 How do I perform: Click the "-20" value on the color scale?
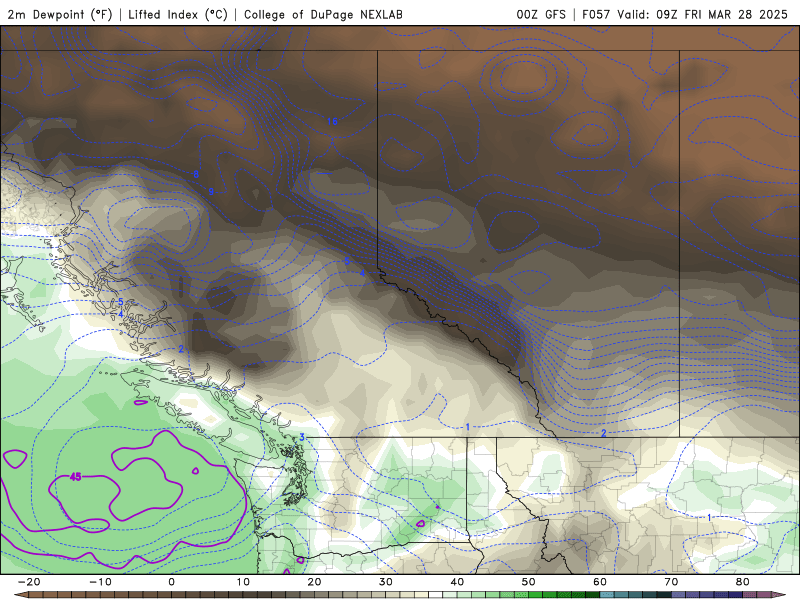[x=29, y=582]
